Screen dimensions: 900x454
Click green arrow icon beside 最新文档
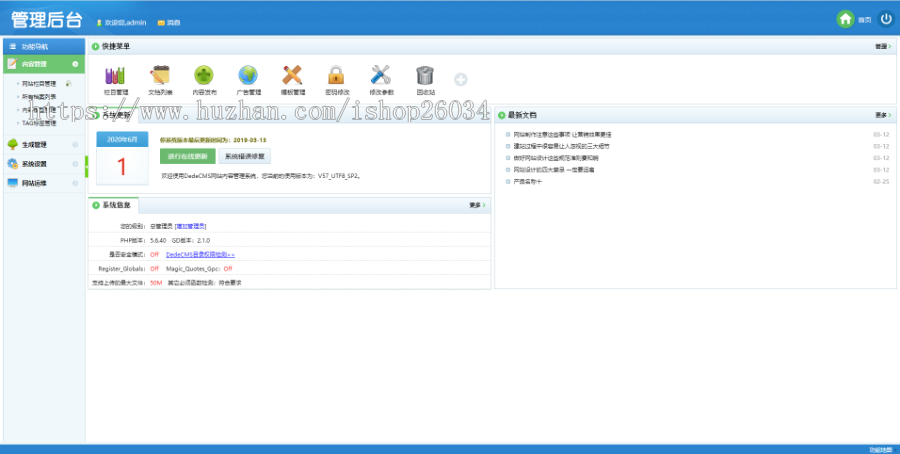502,115
